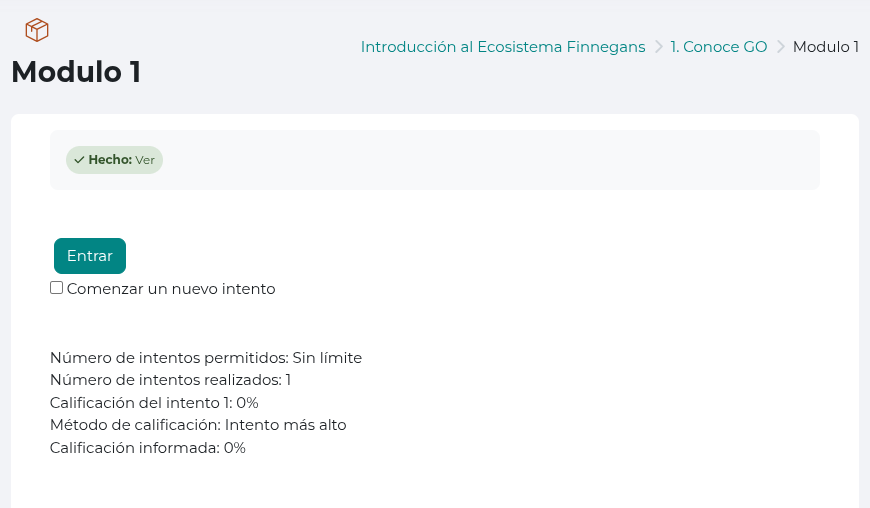Screen dimensions: 870x508
Task: Click the orange package icon above the title
Action: pyautogui.click(x=37, y=30)
